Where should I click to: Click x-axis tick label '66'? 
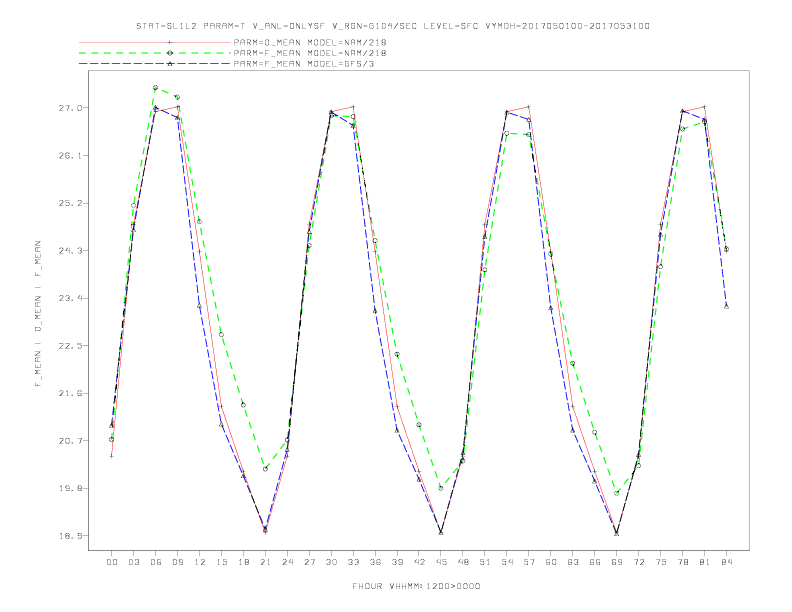click(595, 562)
